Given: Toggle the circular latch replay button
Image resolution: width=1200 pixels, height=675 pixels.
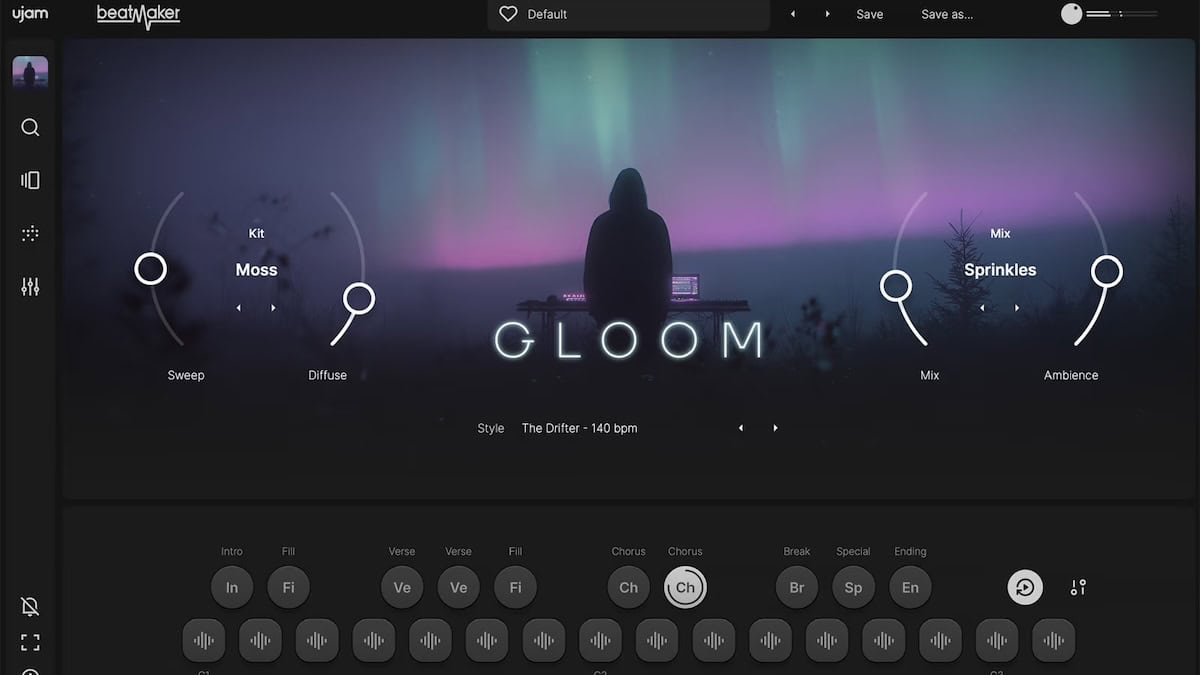Looking at the screenshot, I should pyautogui.click(x=1025, y=588).
